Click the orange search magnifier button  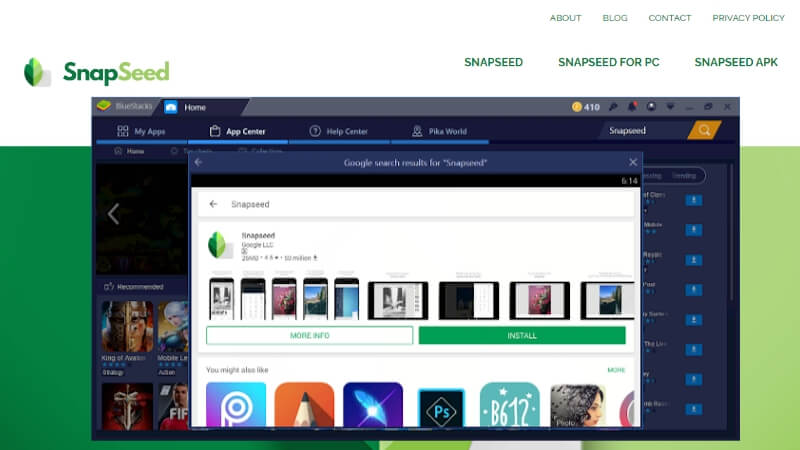[705, 131]
